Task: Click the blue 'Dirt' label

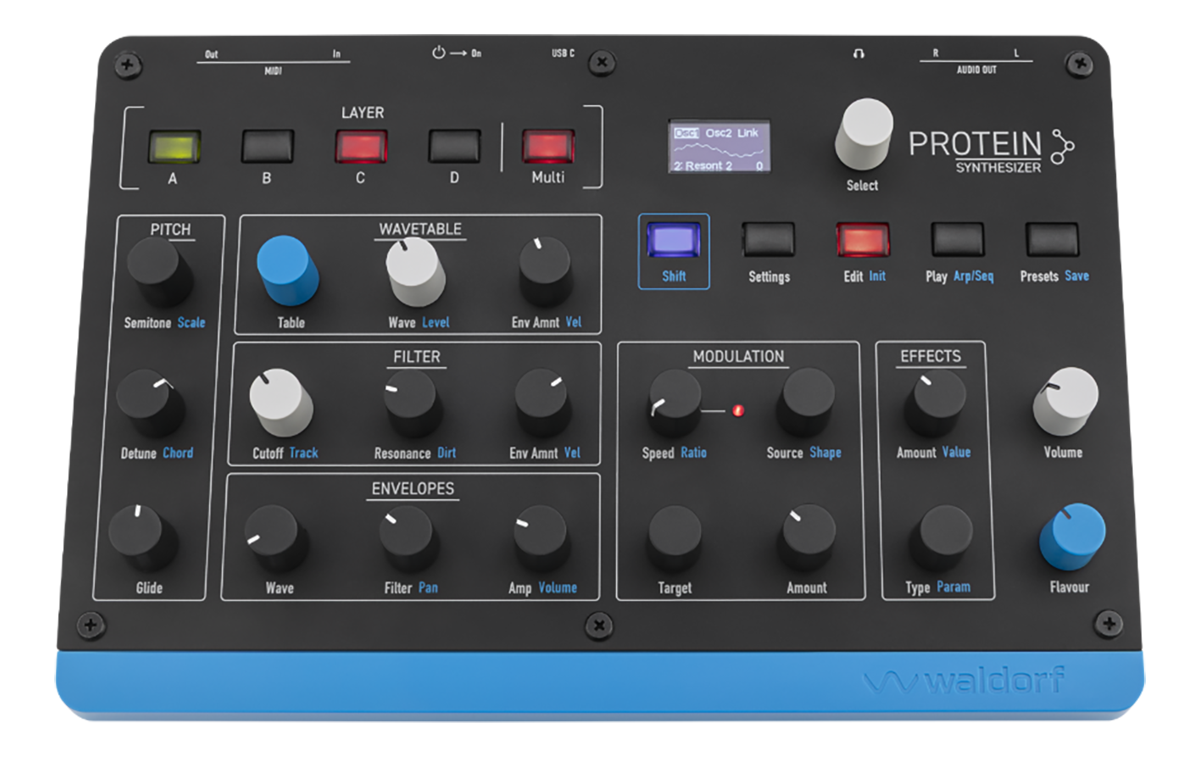Action: click(x=446, y=453)
